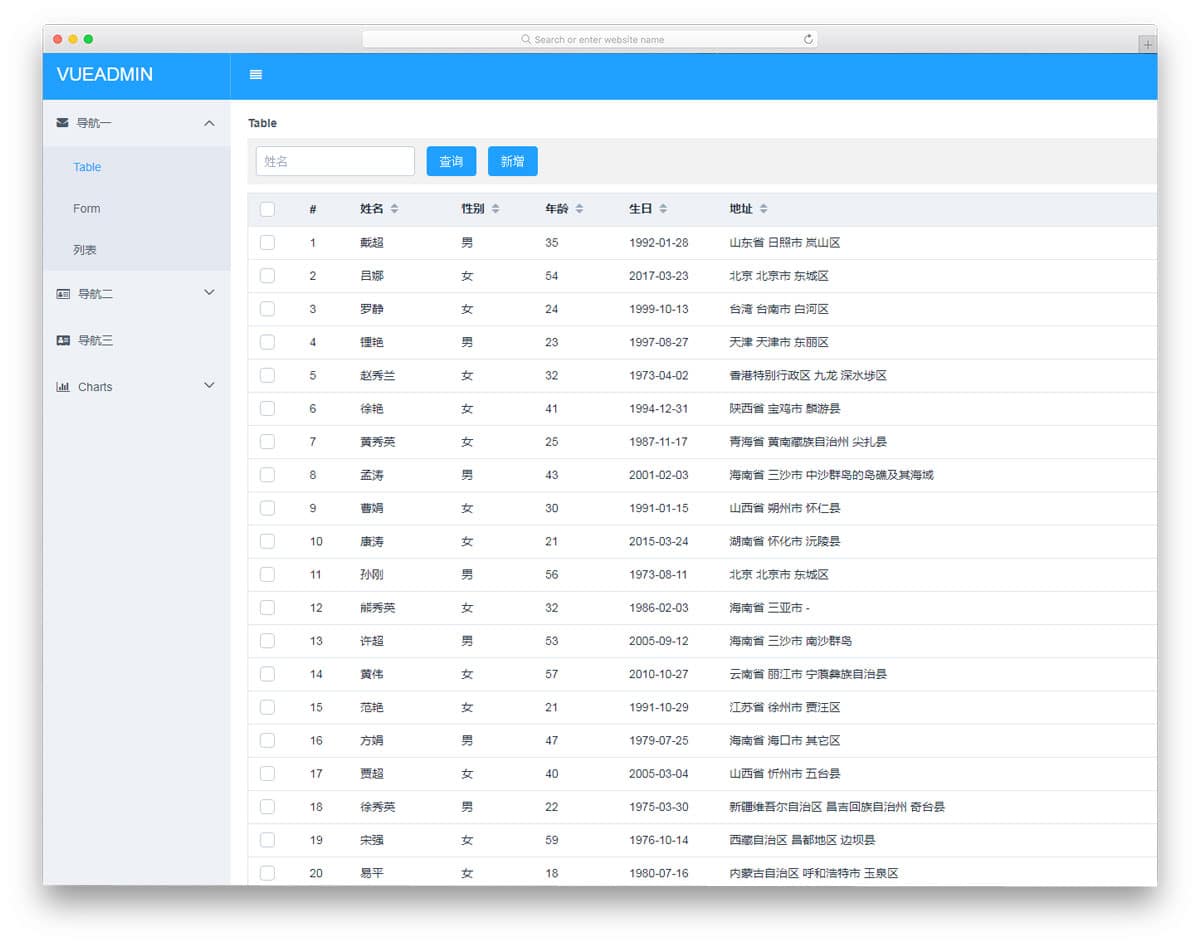Viewport: 1200px width, 946px height.
Task: Toggle the select-all checkbox in table header
Action: (x=267, y=209)
